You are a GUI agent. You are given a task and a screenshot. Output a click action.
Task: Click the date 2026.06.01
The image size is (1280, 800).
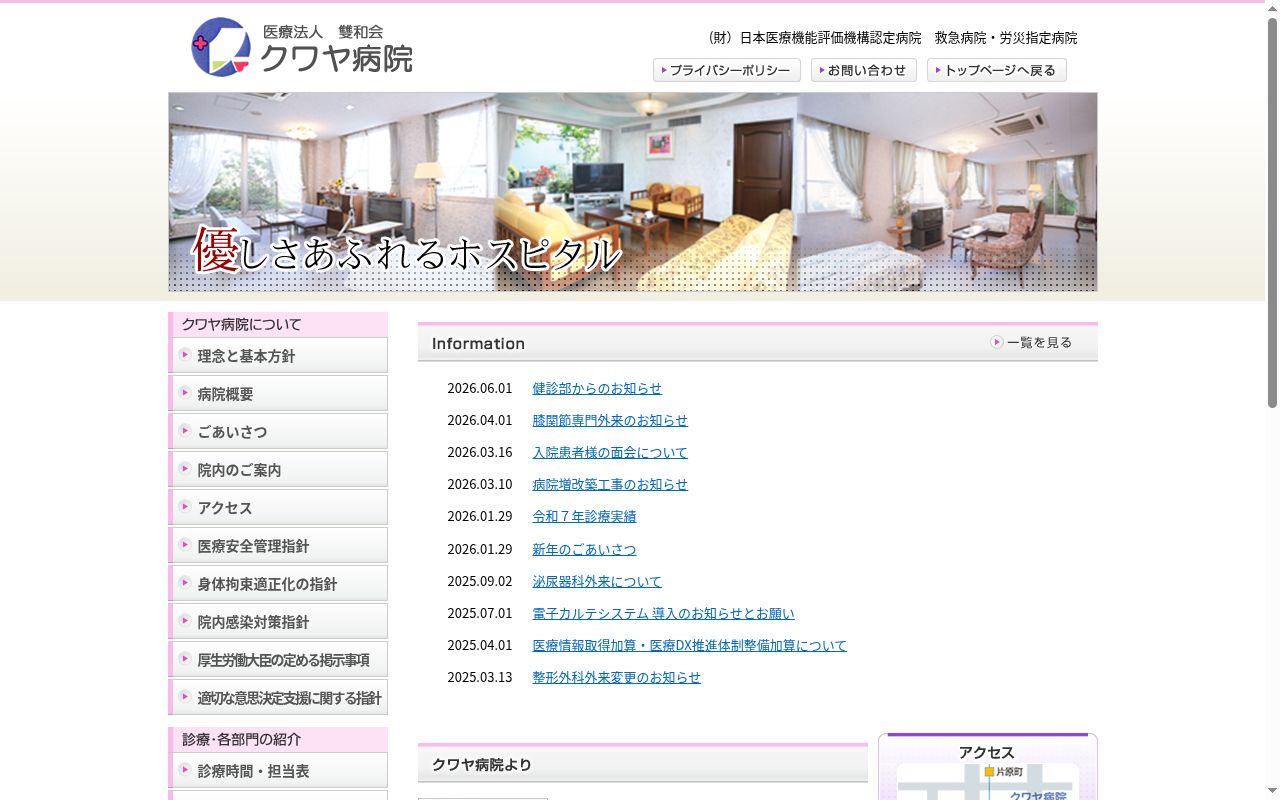(479, 388)
